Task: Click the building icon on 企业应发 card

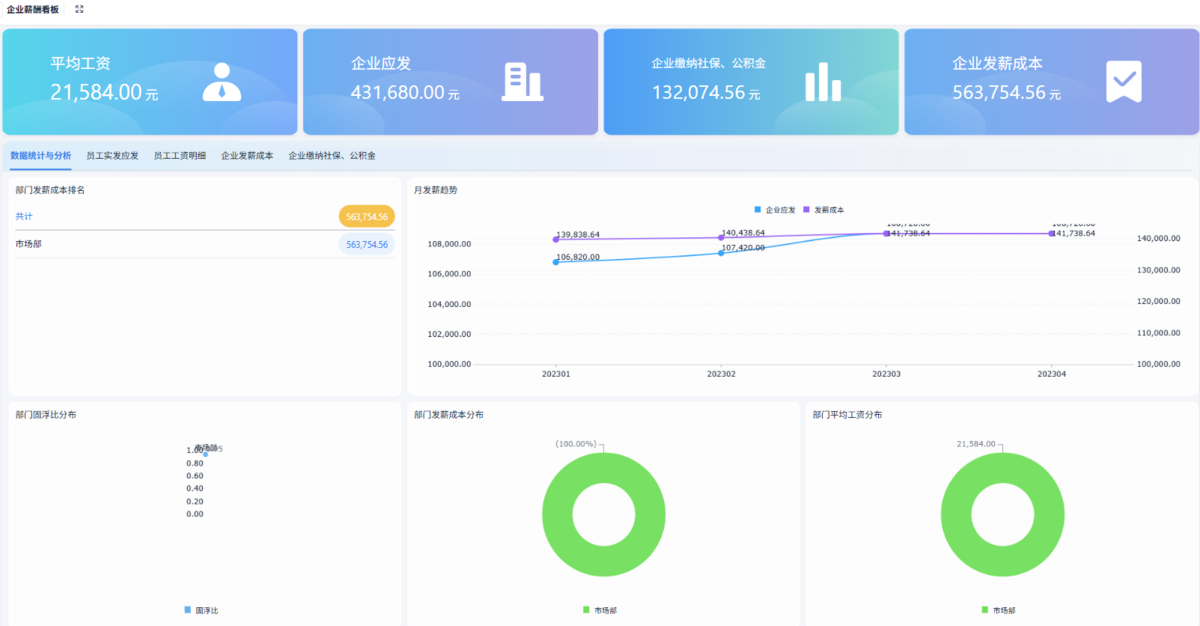Action: [523, 82]
